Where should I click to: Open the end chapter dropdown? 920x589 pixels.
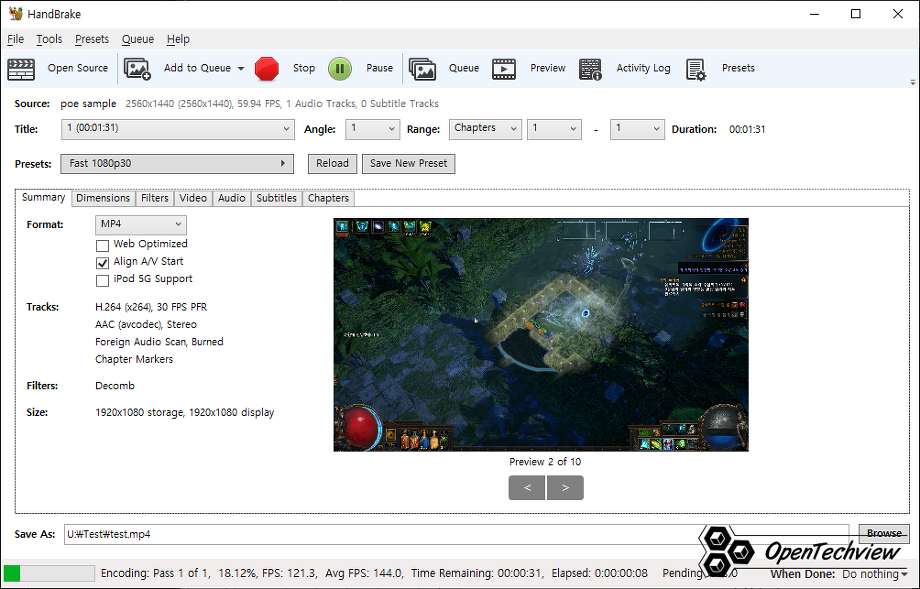(x=637, y=129)
